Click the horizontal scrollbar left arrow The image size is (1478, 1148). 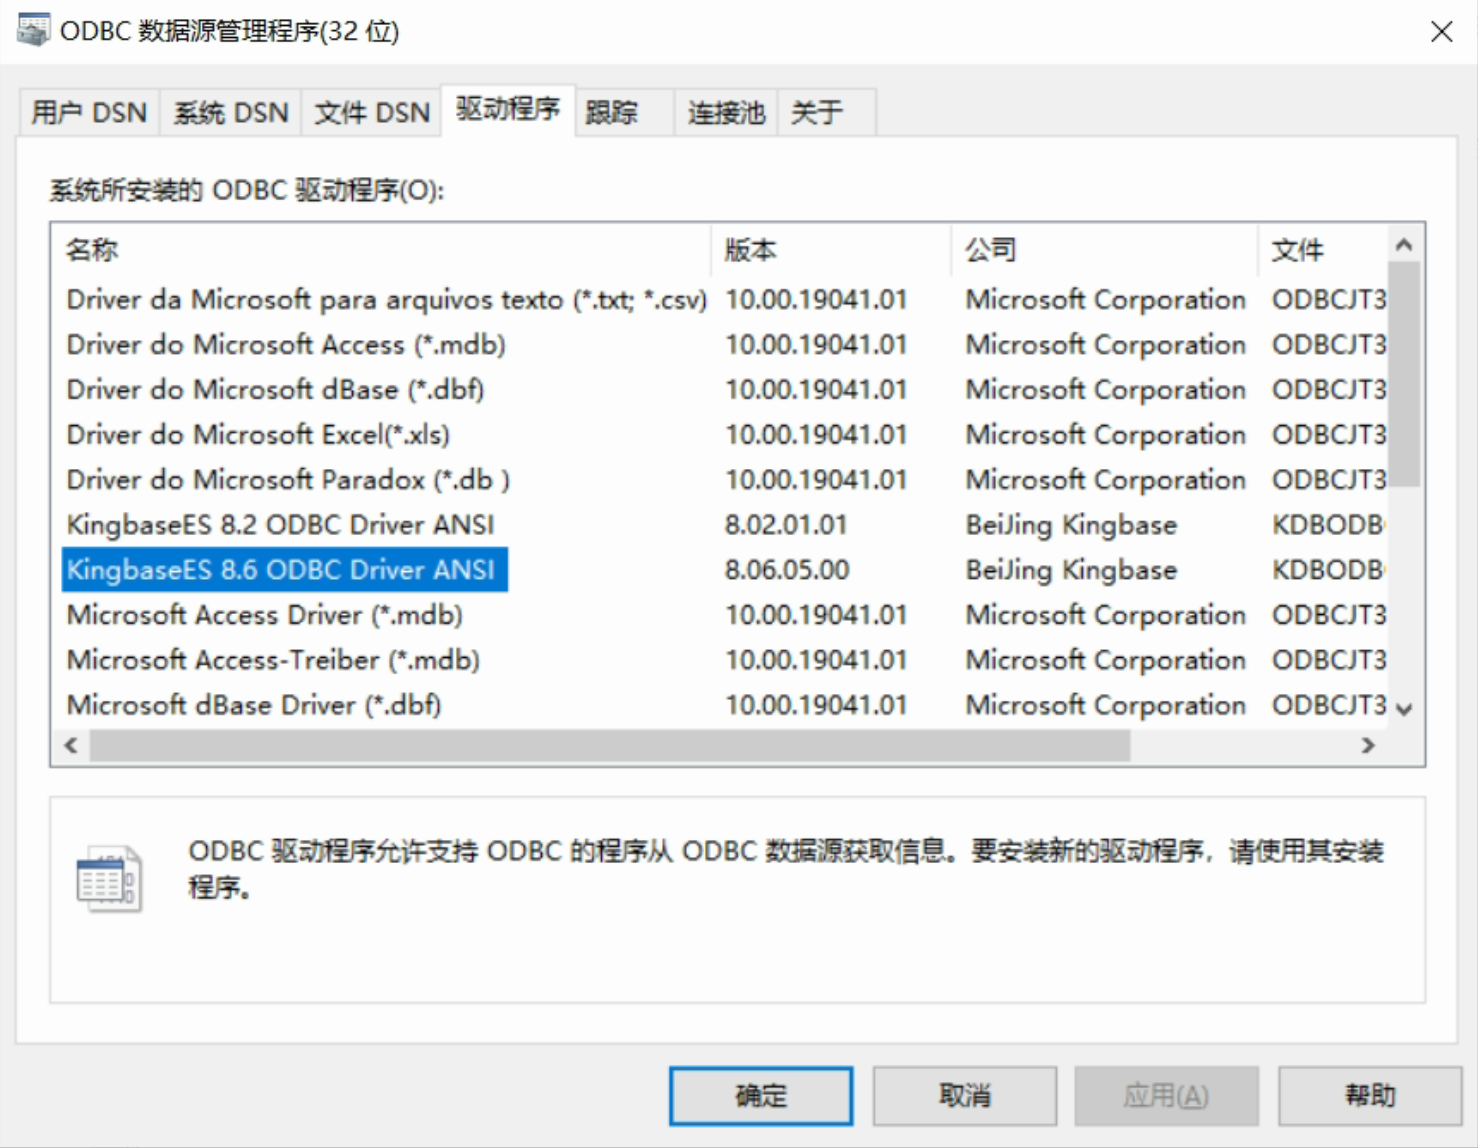pos(71,745)
